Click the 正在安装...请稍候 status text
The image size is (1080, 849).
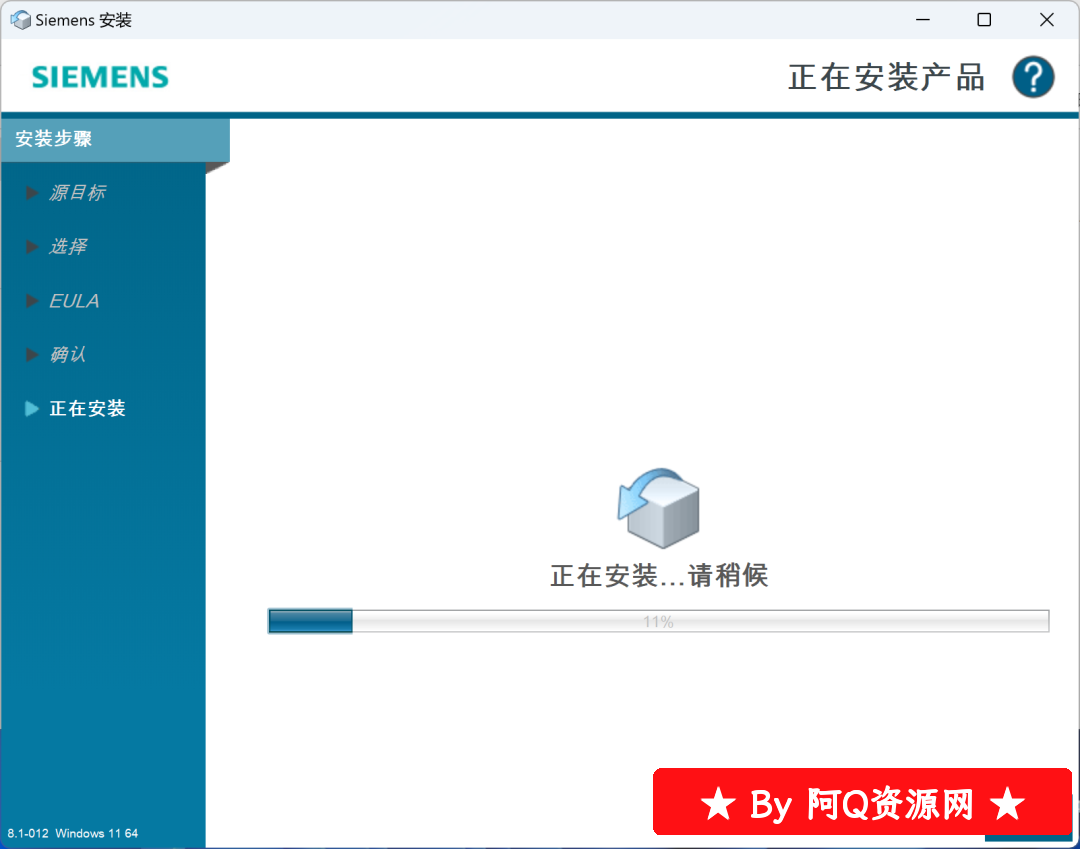659,576
